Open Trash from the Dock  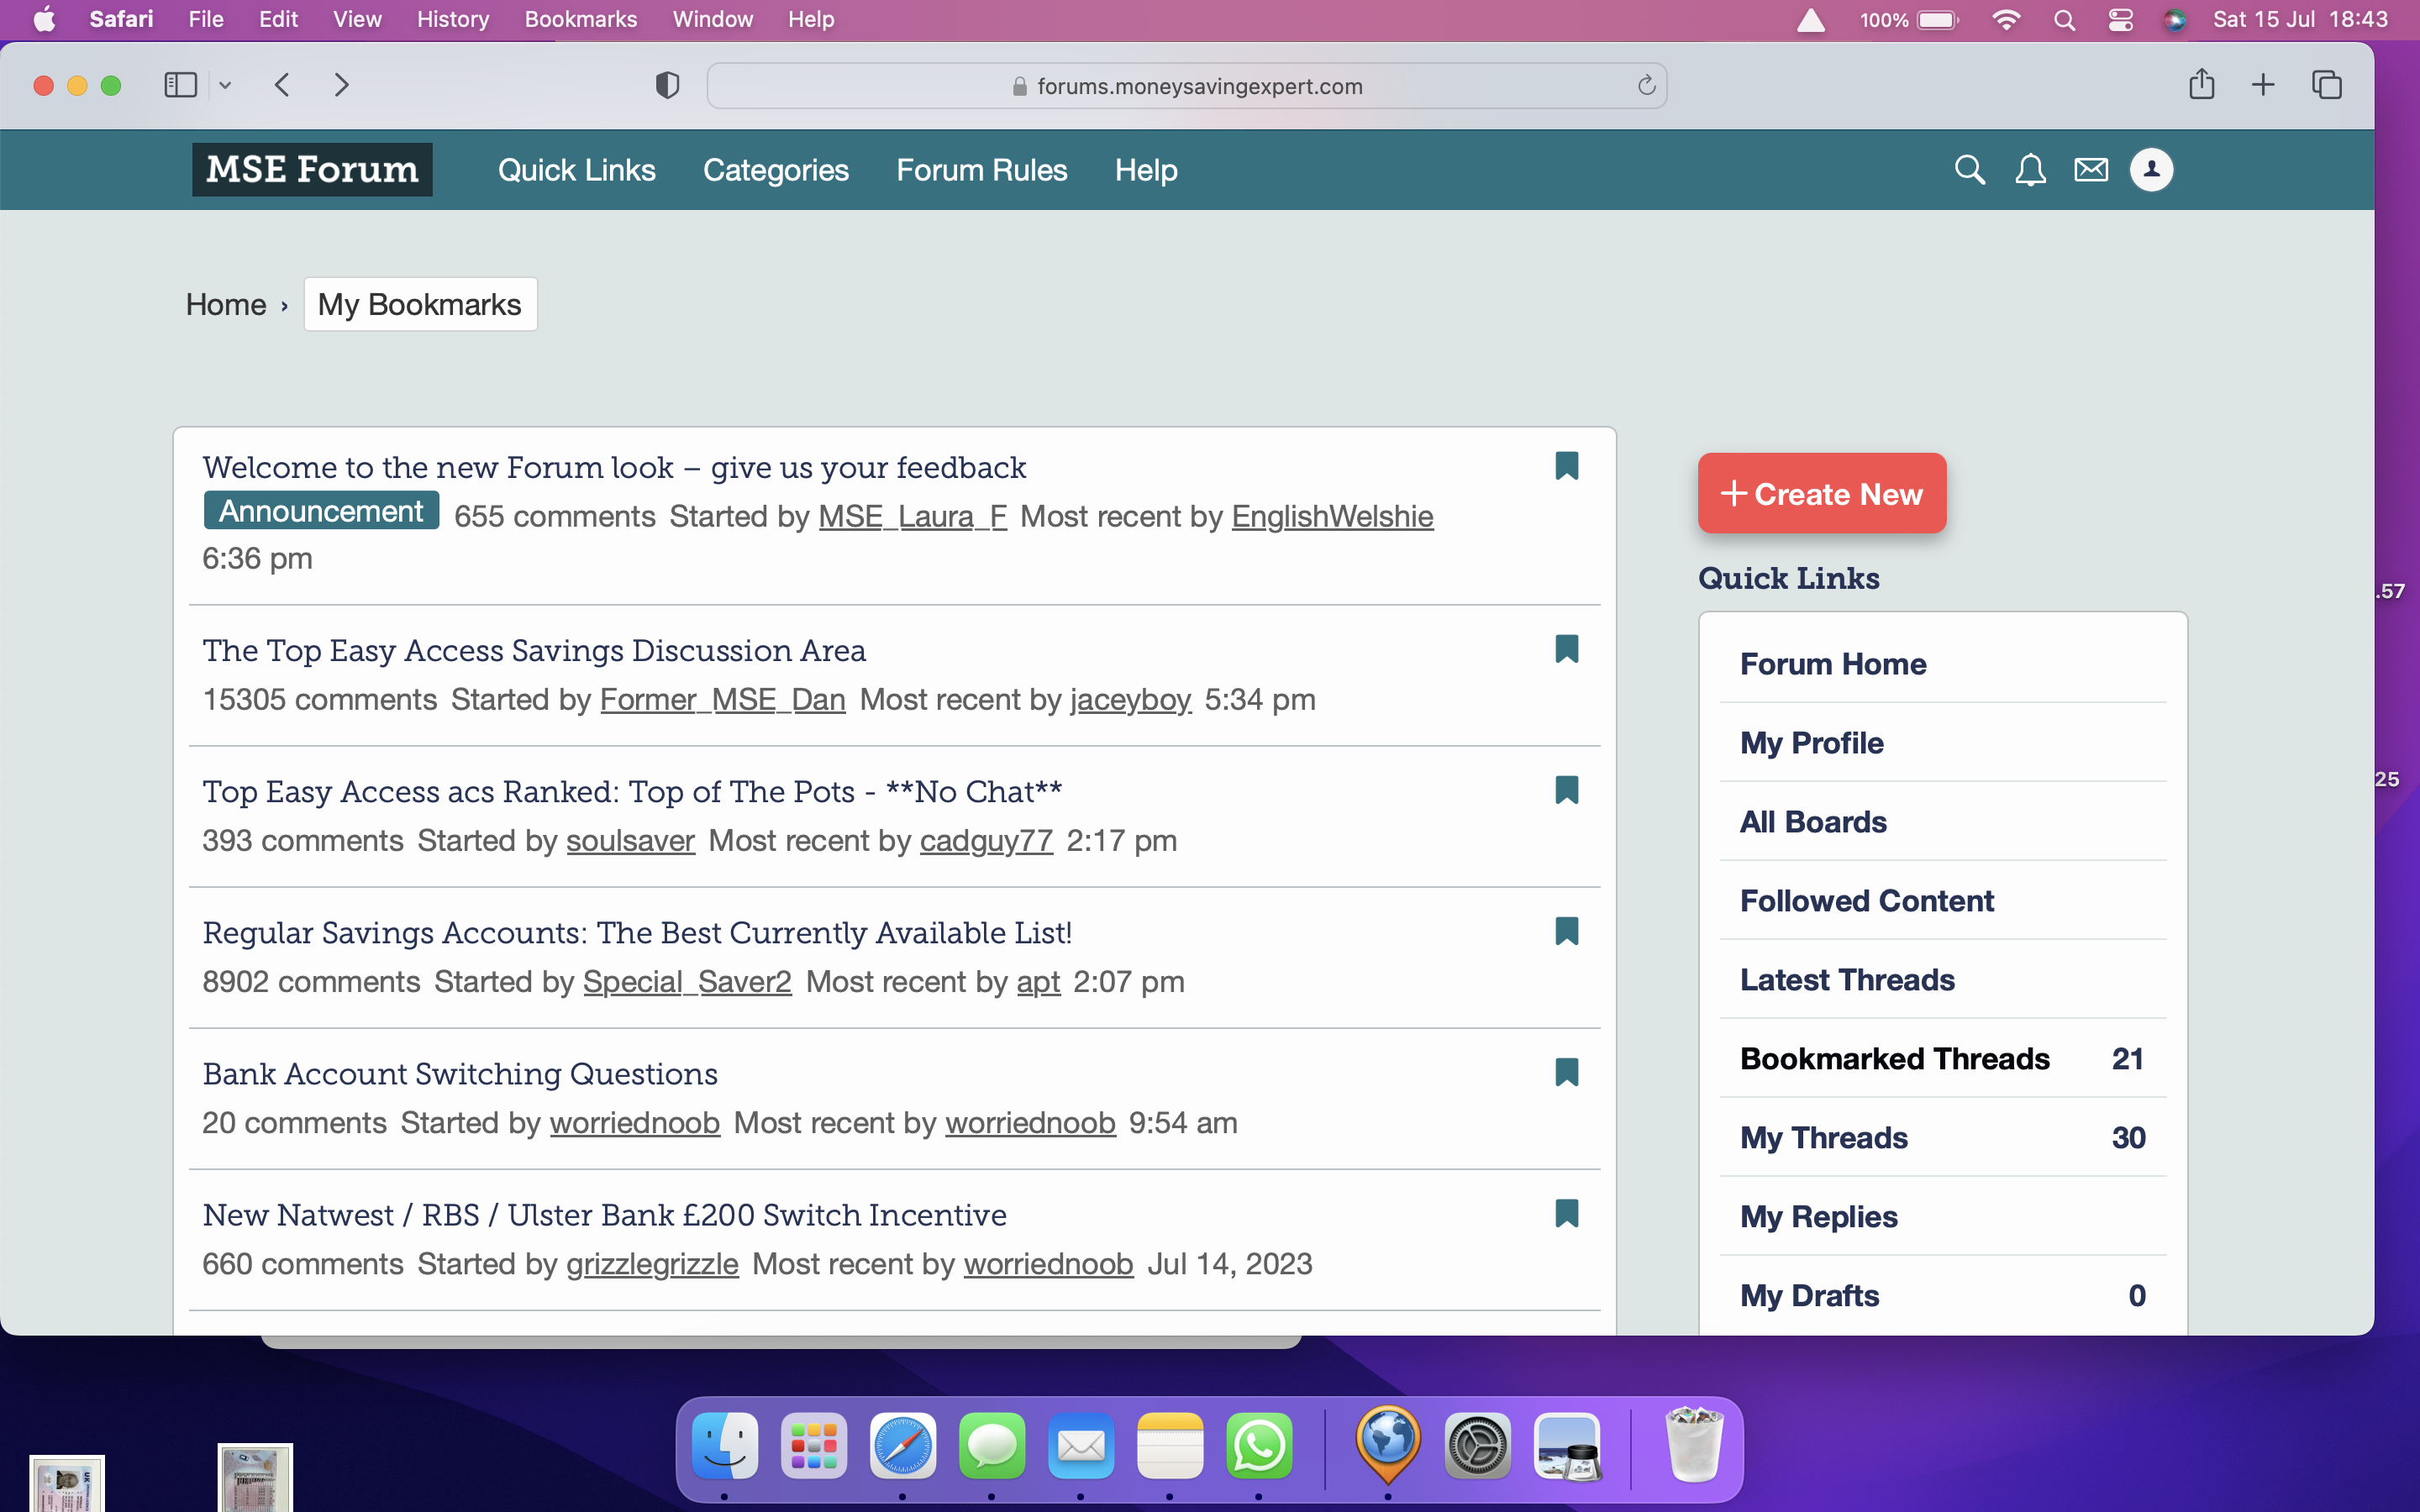click(x=1693, y=1445)
